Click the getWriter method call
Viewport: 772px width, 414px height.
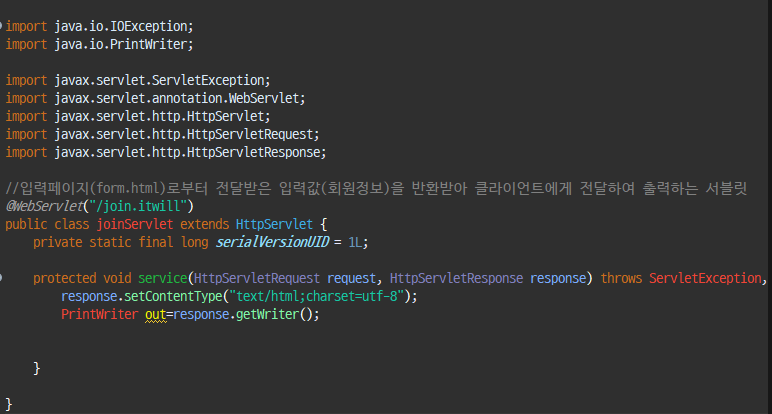click(x=267, y=315)
